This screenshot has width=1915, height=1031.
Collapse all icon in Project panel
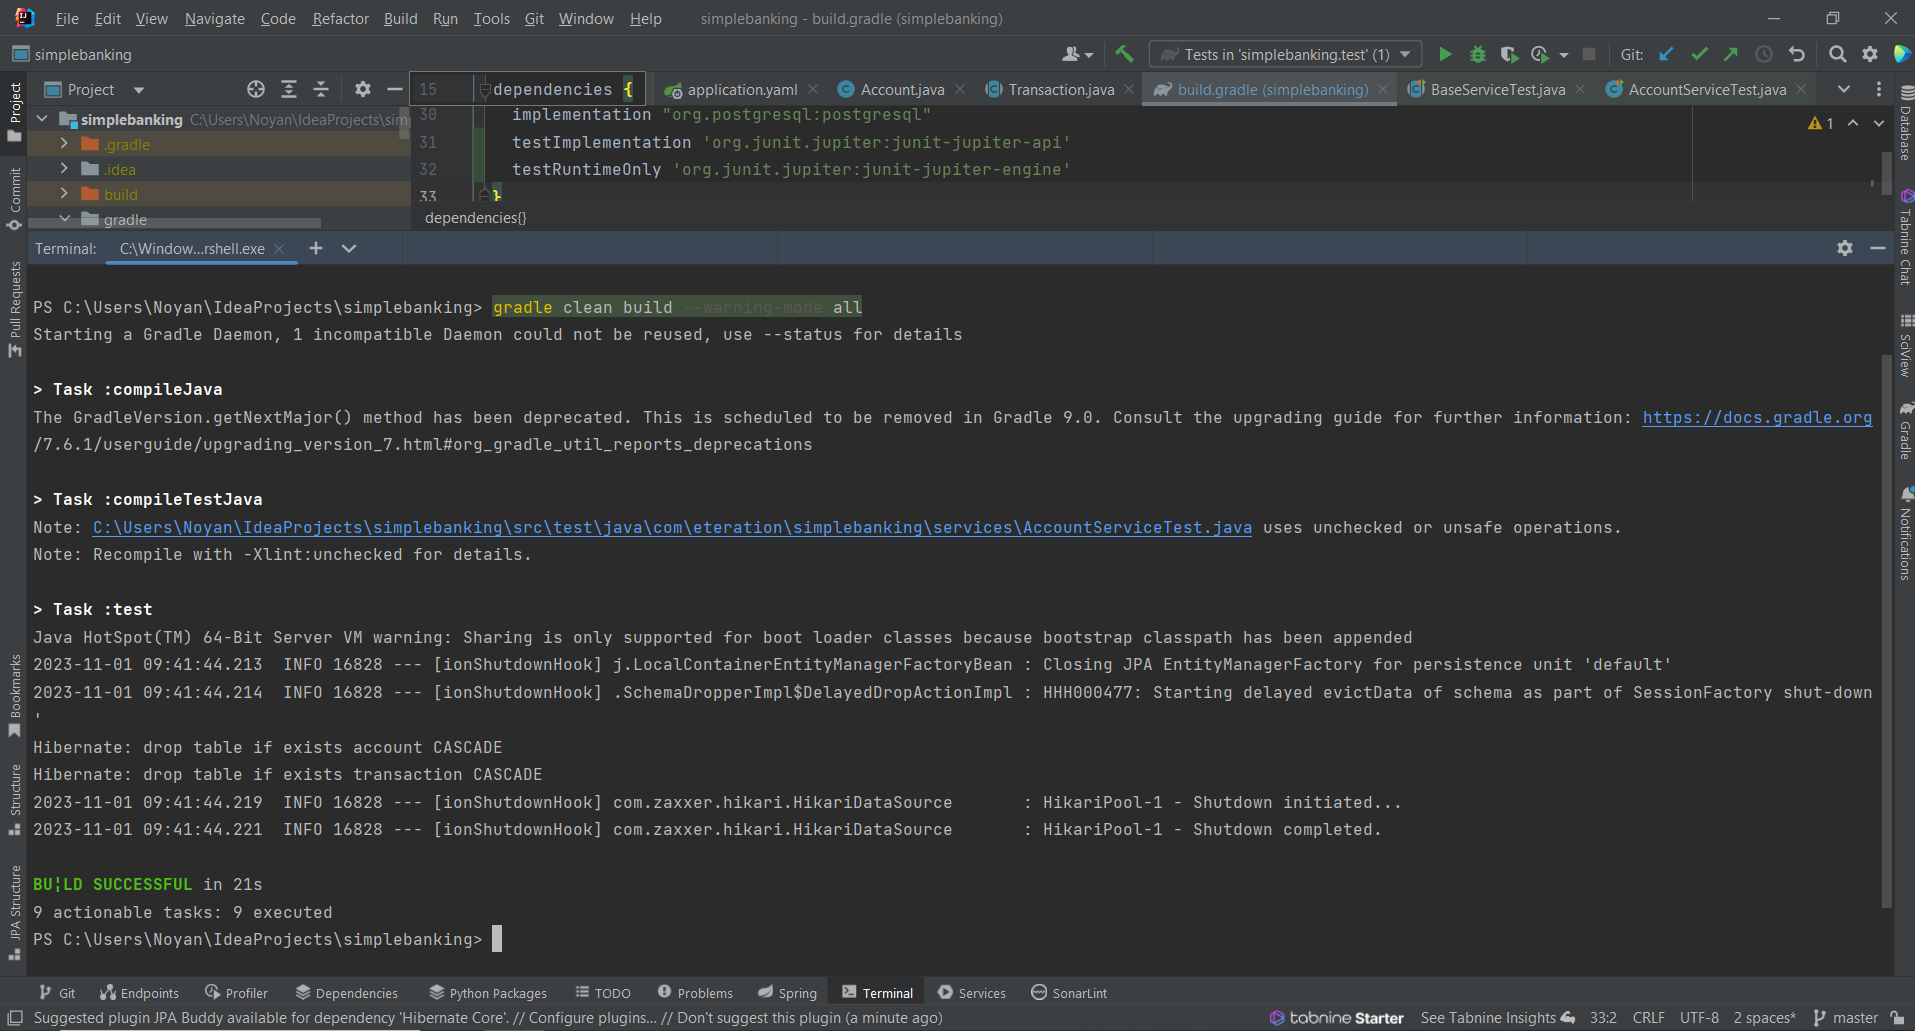tap(321, 90)
